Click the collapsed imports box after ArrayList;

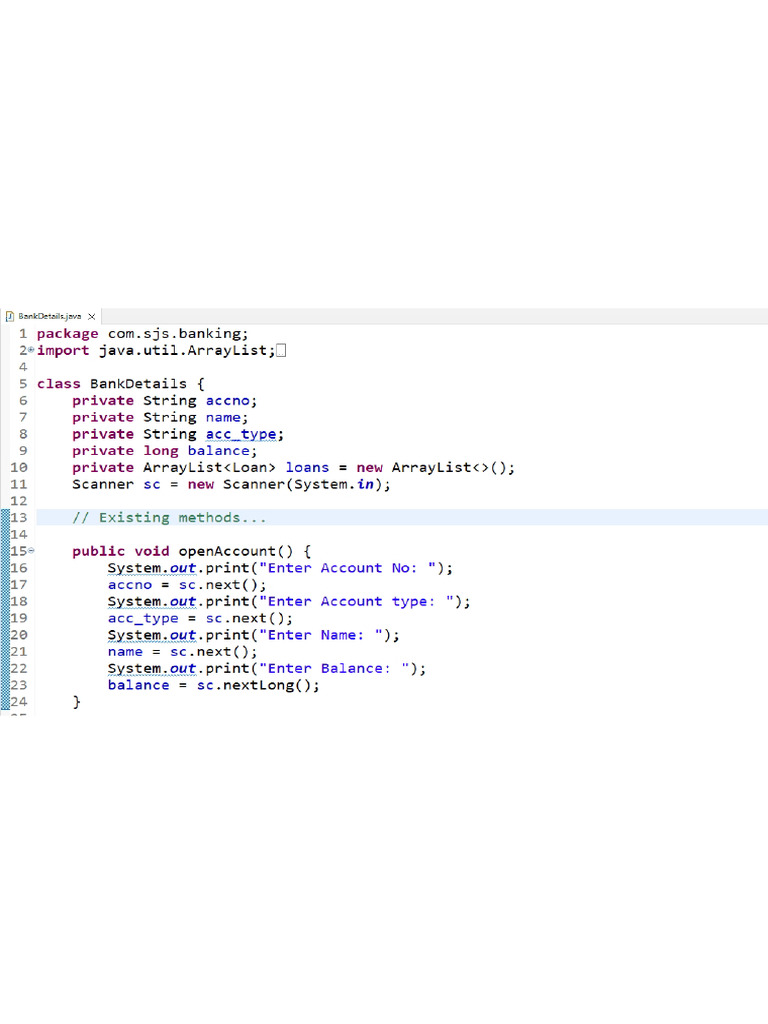281,351
